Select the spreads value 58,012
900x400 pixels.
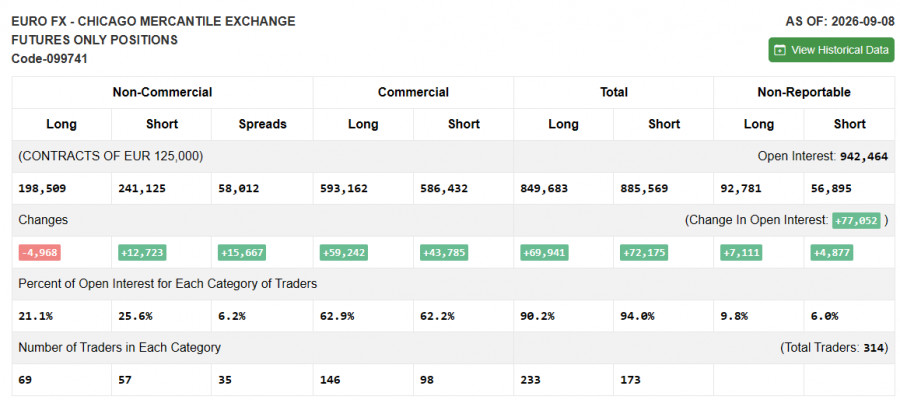point(238,188)
